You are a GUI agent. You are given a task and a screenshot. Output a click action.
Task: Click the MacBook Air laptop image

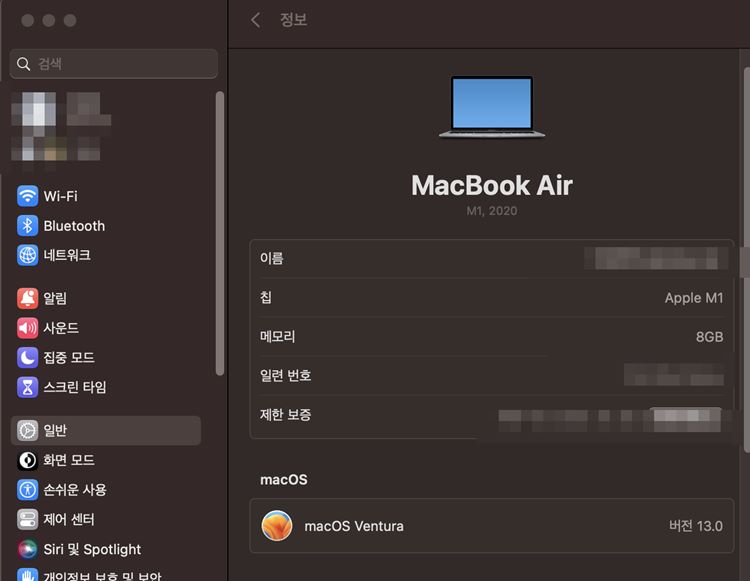492,107
